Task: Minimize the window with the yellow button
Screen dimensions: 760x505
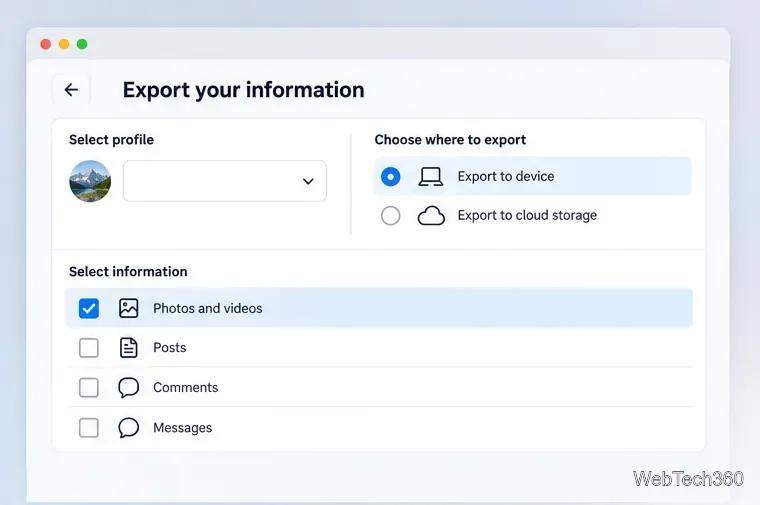Action: pos(64,44)
